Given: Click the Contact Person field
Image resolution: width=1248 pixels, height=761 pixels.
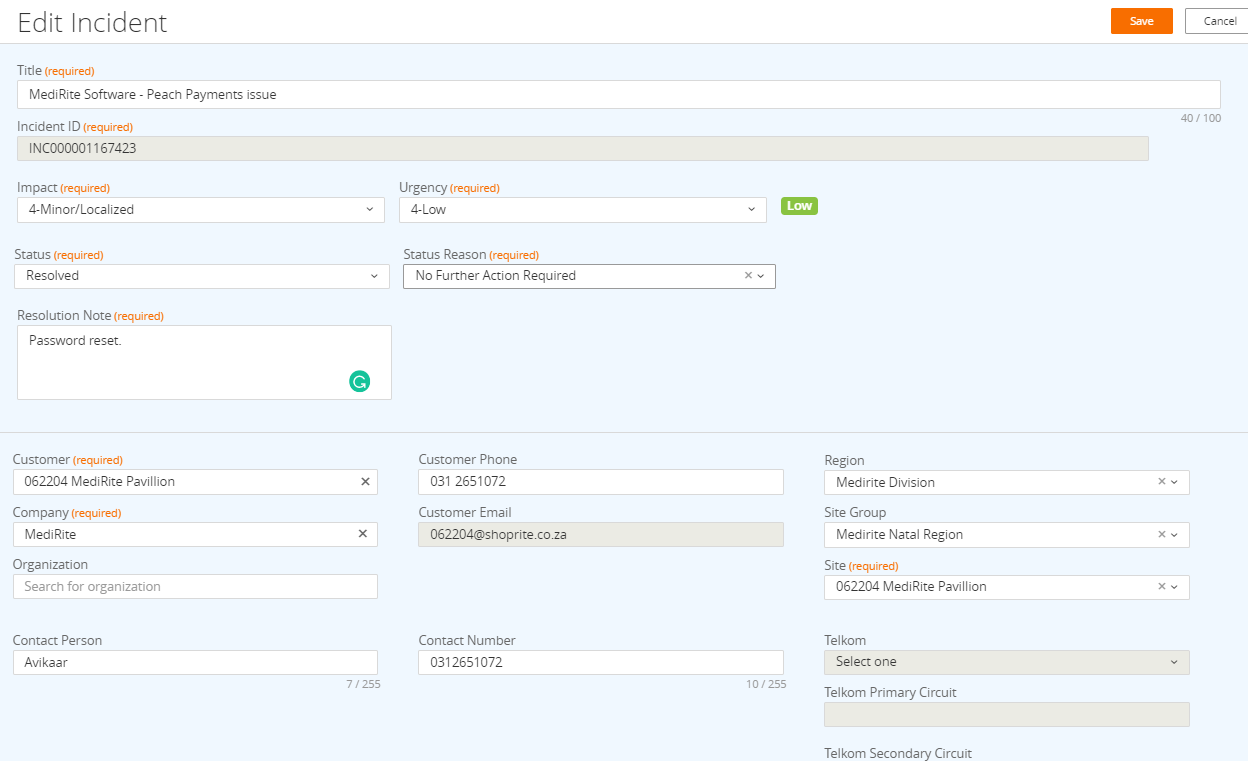Looking at the screenshot, I should 195,662.
